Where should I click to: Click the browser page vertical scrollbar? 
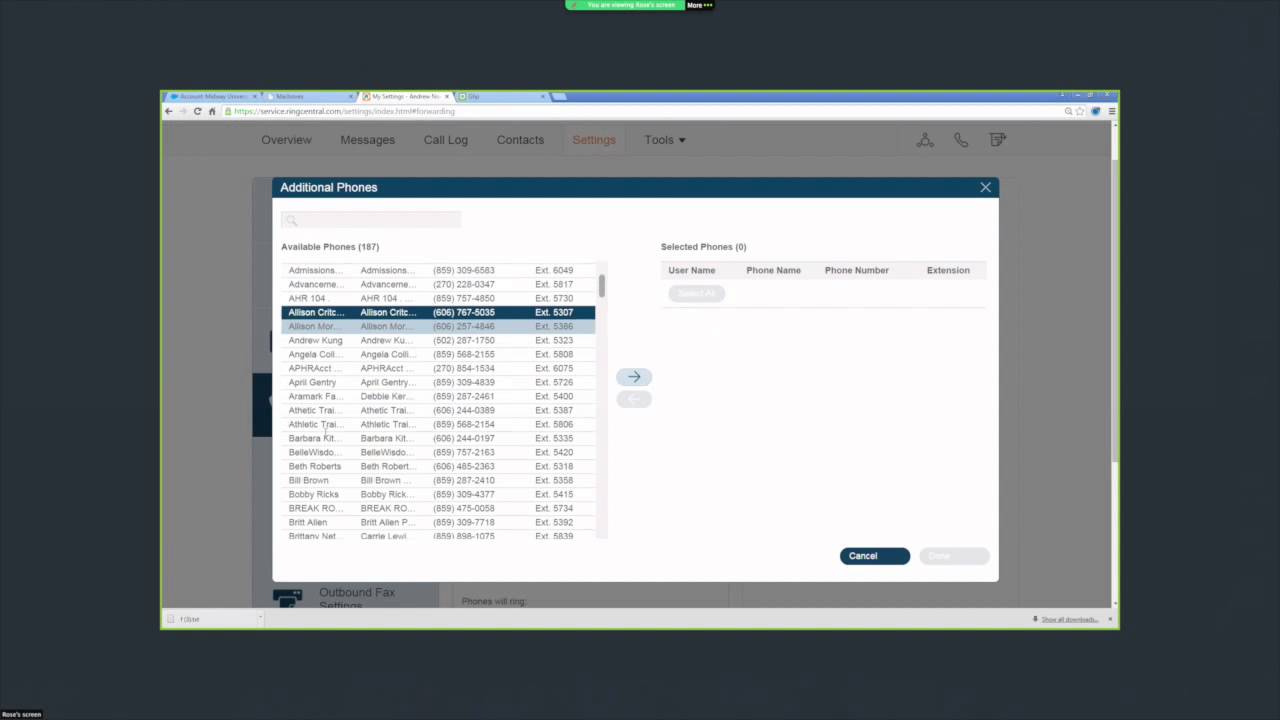click(1115, 311)
